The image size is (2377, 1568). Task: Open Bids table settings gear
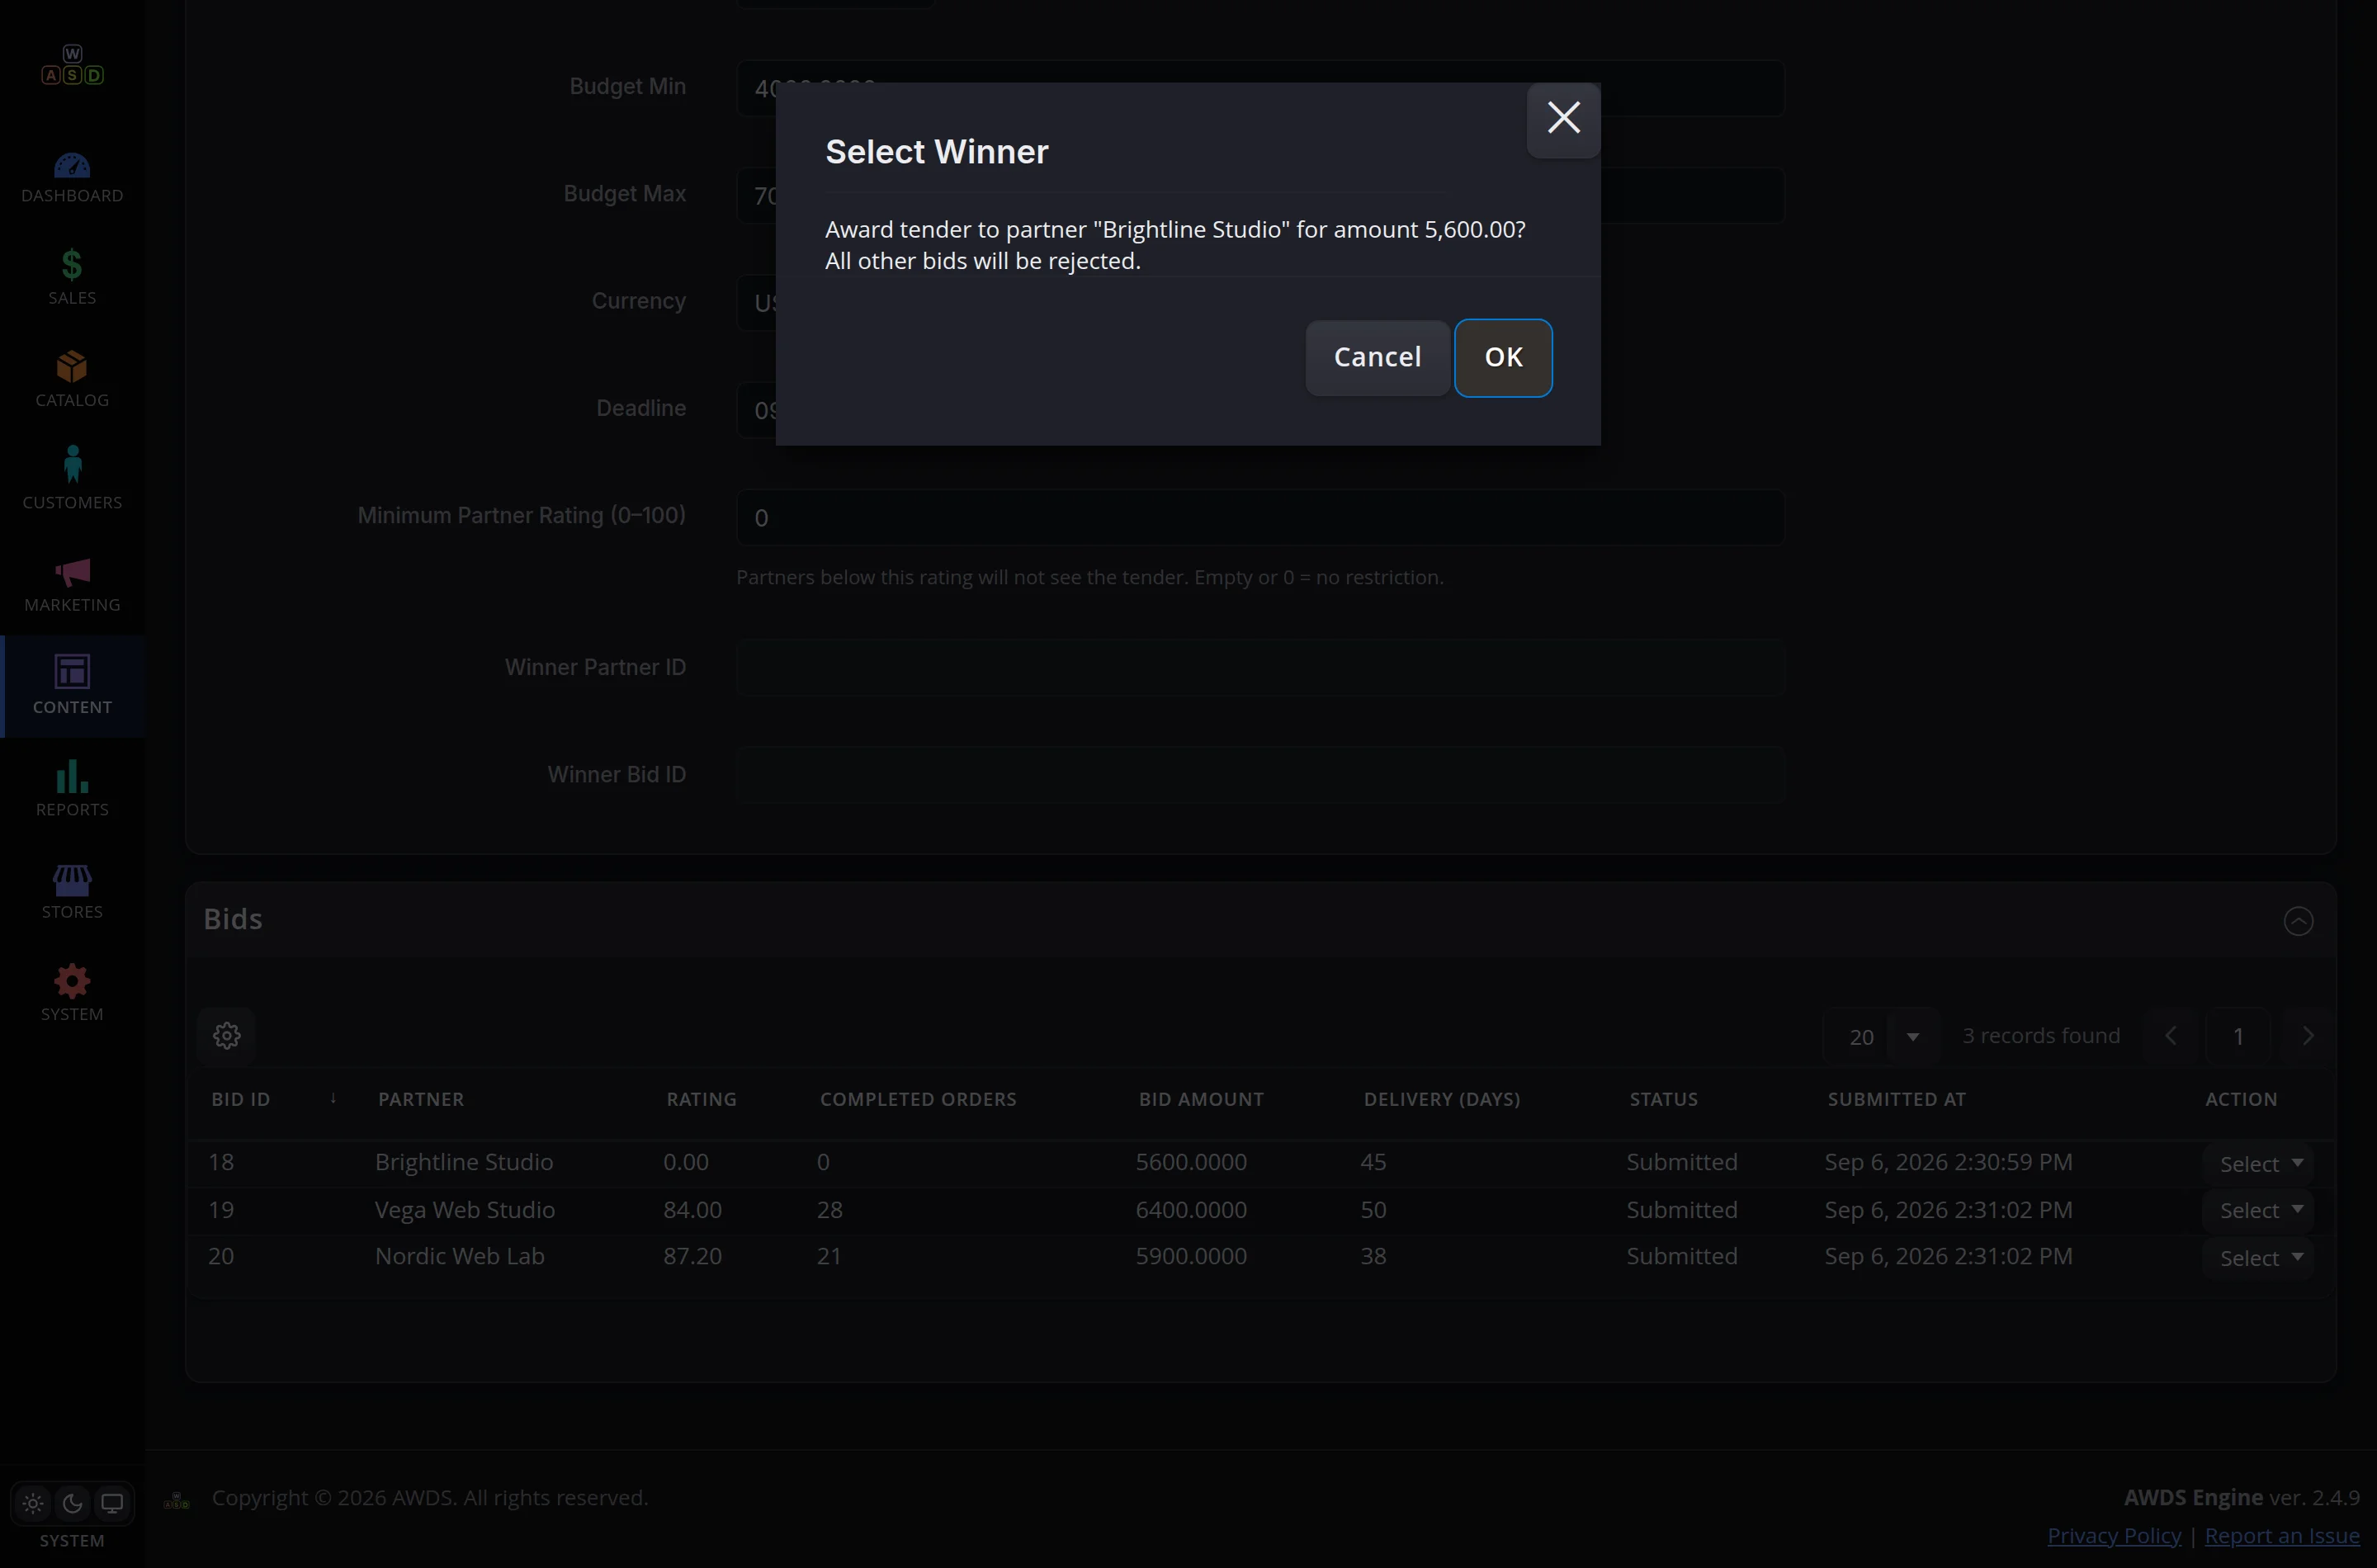click(227, 1035)
